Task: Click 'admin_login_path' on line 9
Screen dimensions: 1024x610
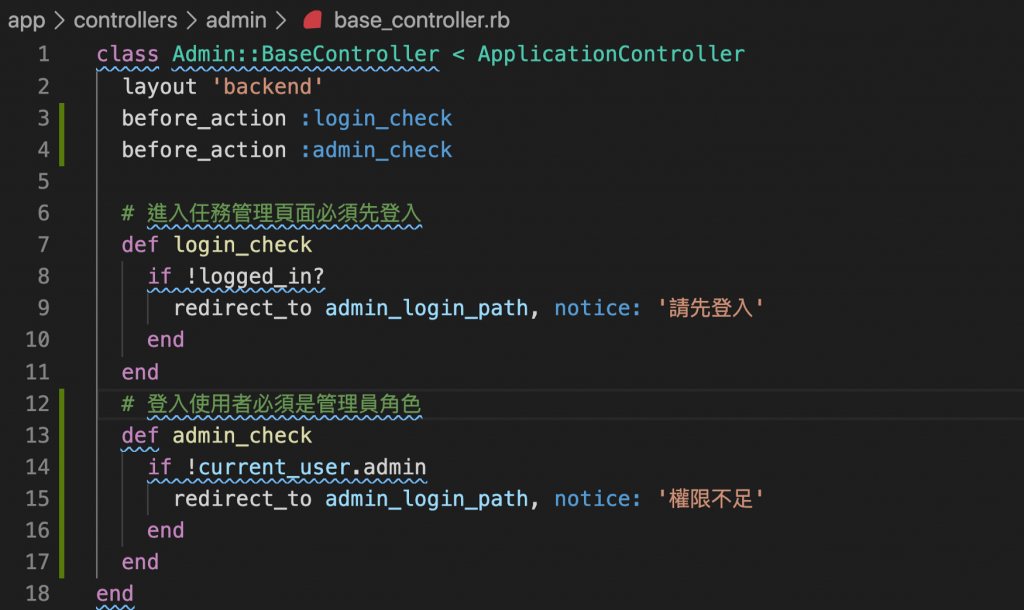Action: tap(426, 308)
